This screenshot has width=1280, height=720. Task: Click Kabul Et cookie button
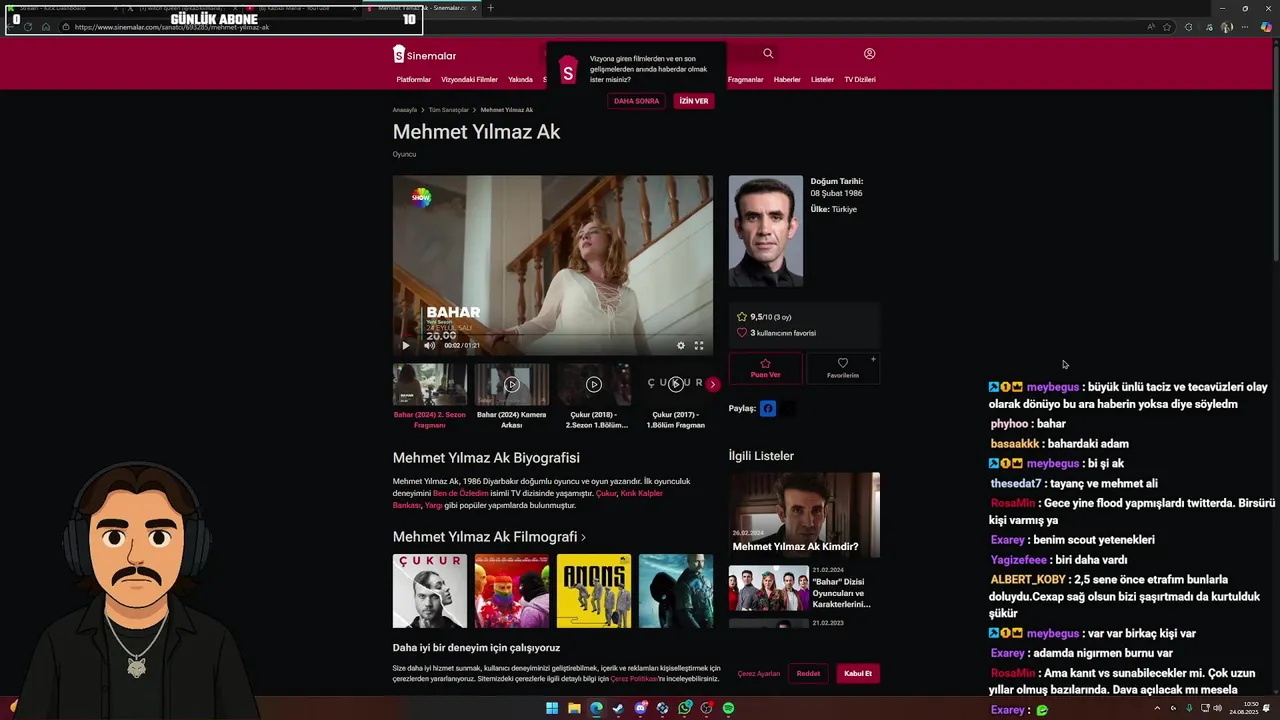click(858, 674)
